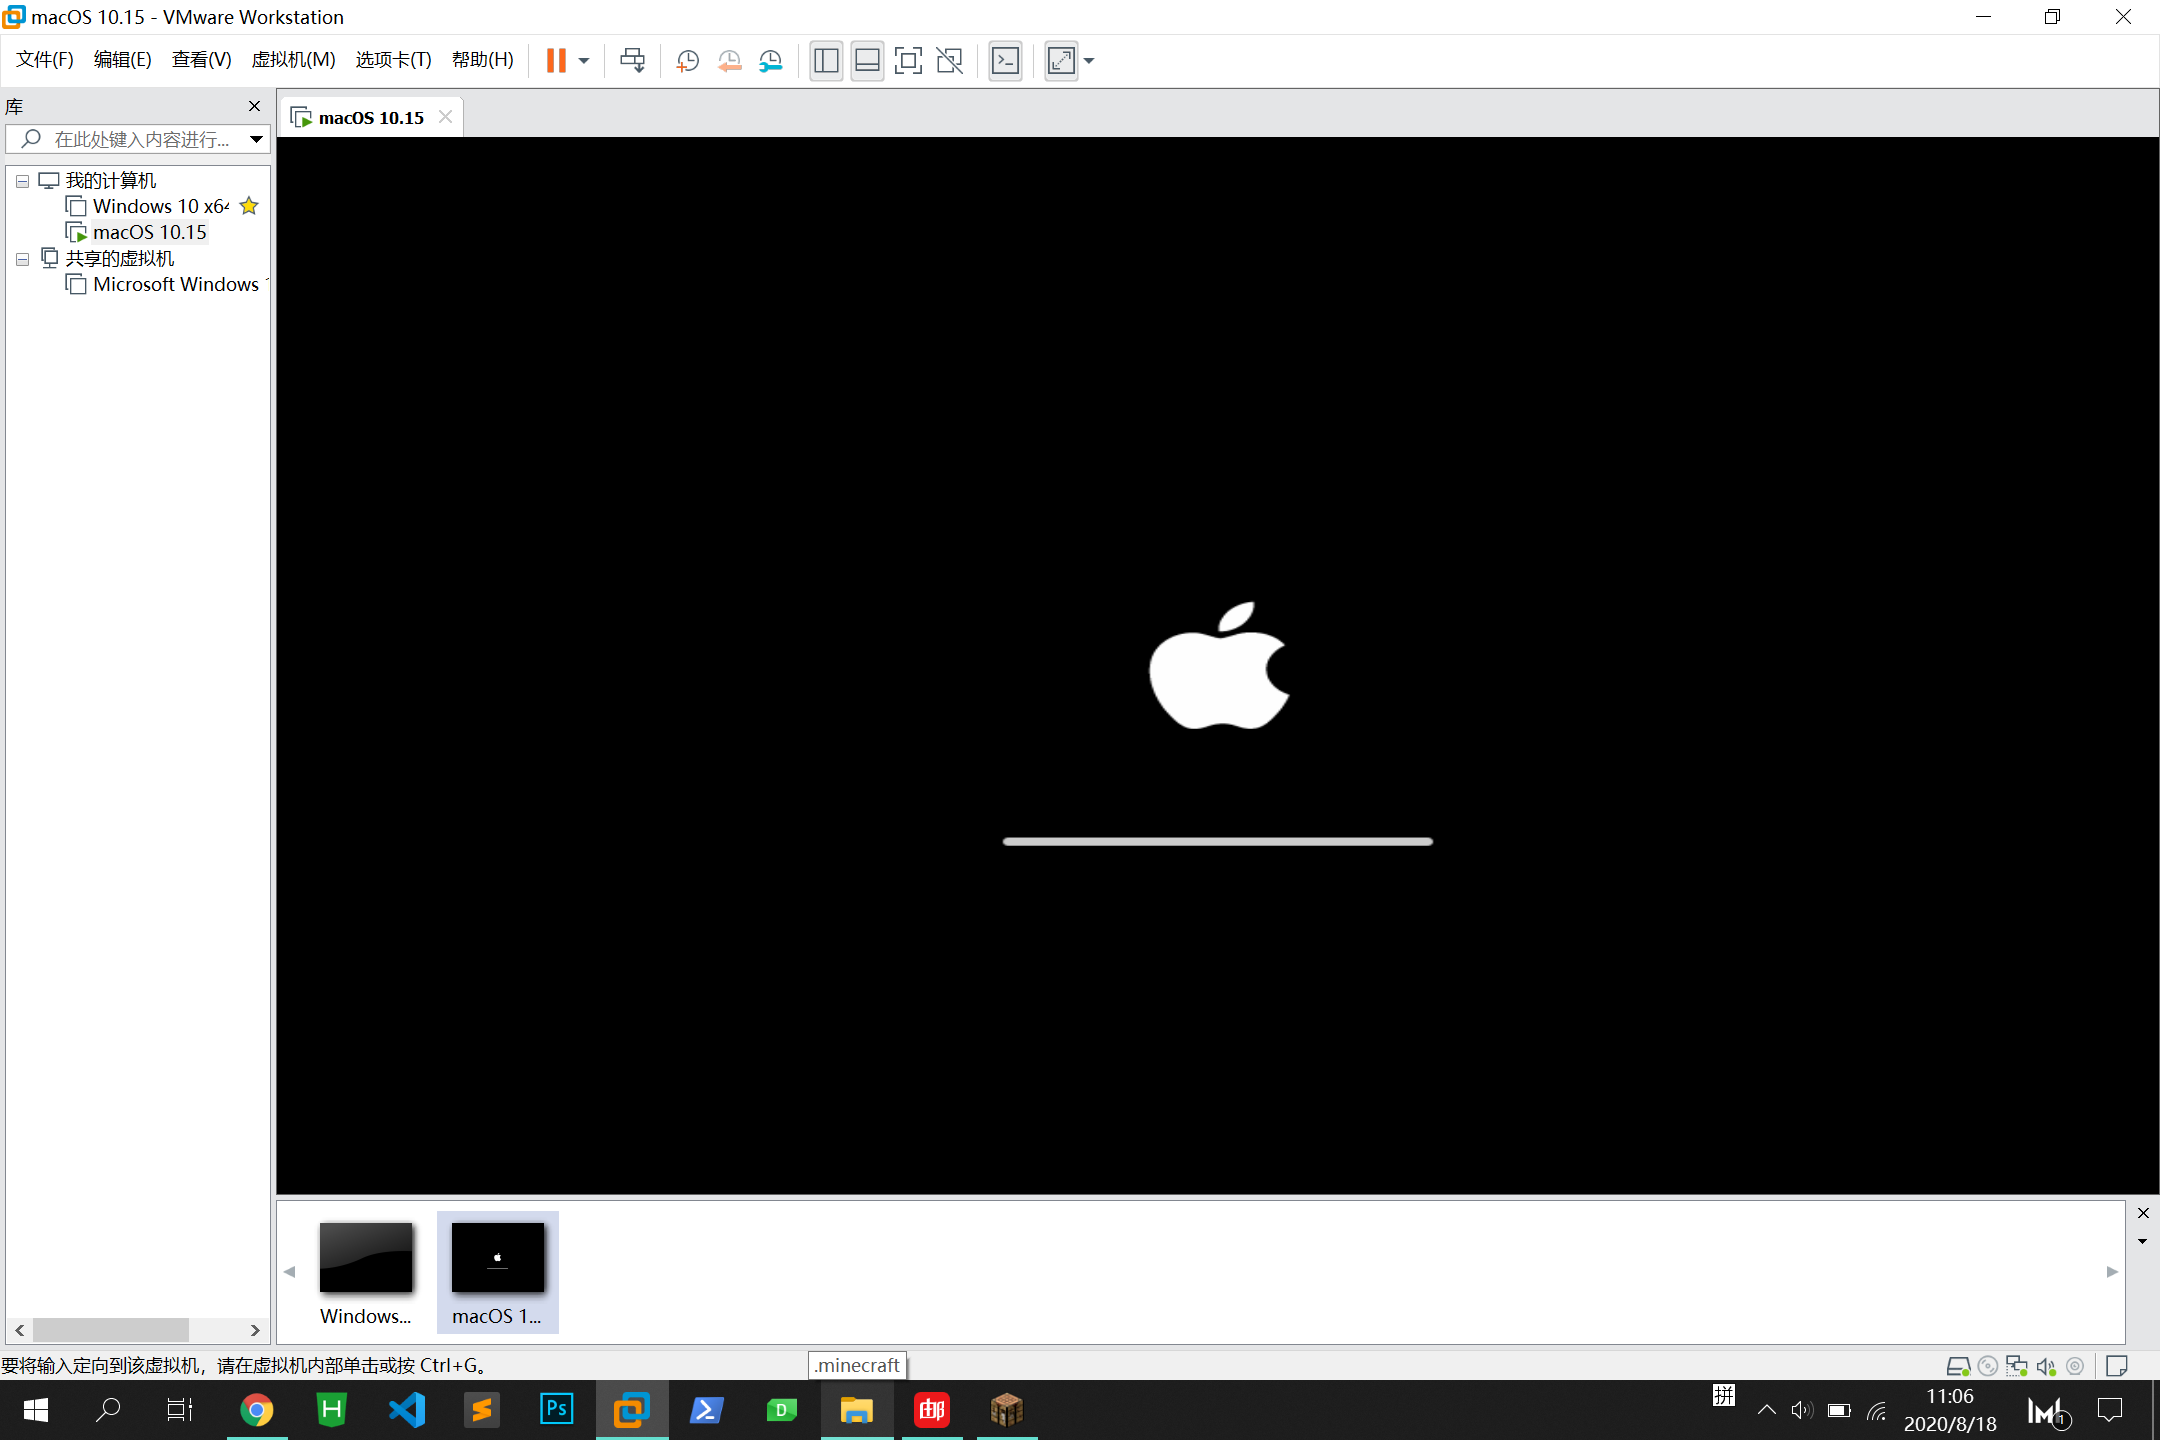Take a snapshot of this virtual machine
This screenshot has width=2160, height=1440.
(687, 61)
